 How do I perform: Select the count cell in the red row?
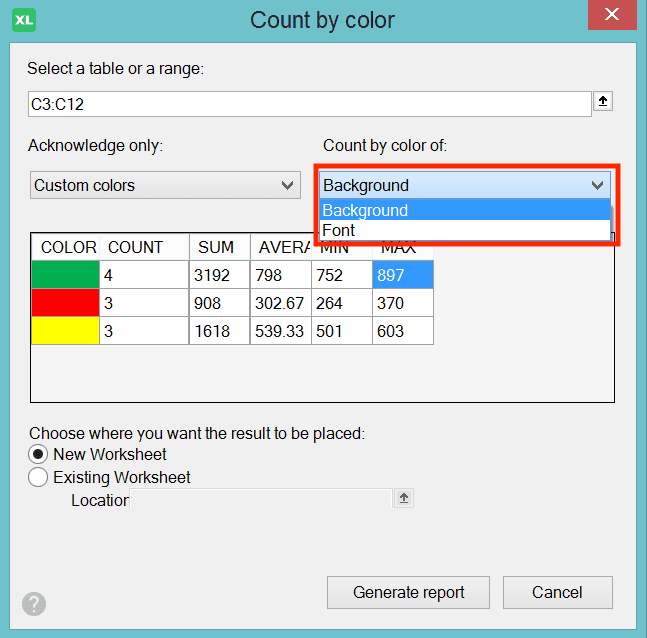coord(144,302)
